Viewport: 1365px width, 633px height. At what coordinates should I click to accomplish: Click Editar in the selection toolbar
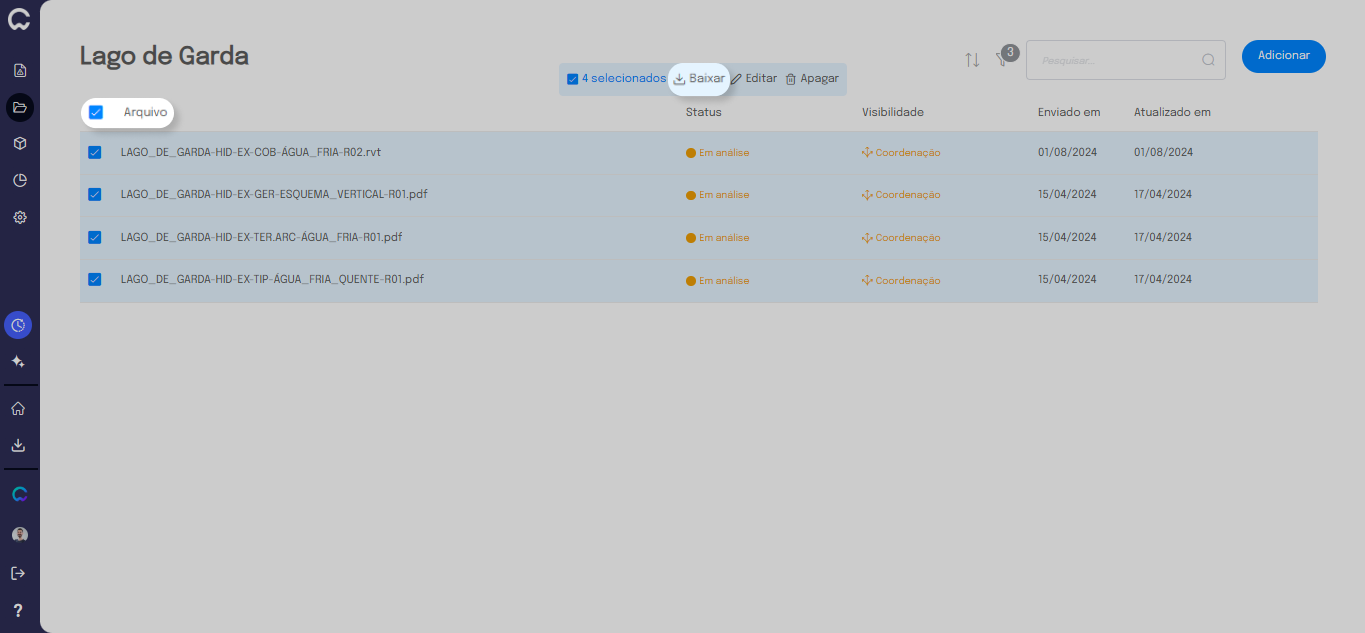pos(753,79)
